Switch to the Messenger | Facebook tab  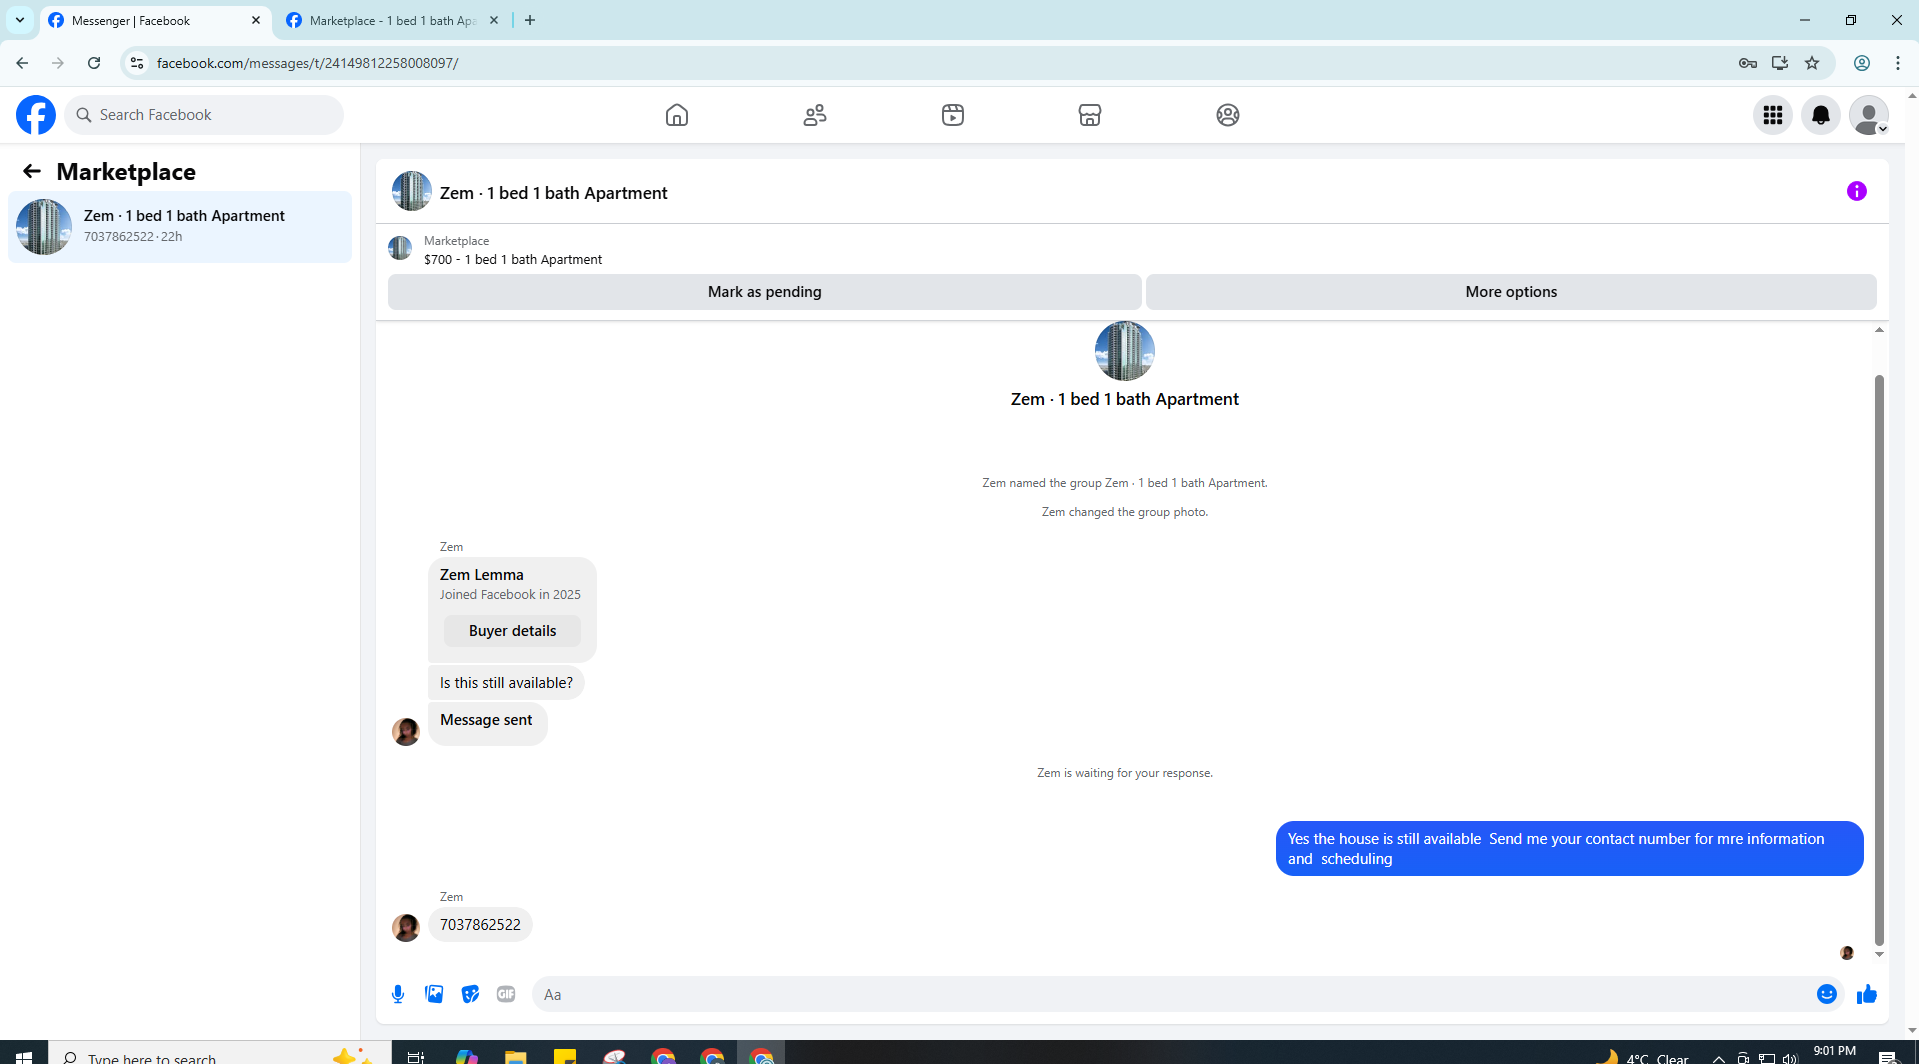coord(156,20)
